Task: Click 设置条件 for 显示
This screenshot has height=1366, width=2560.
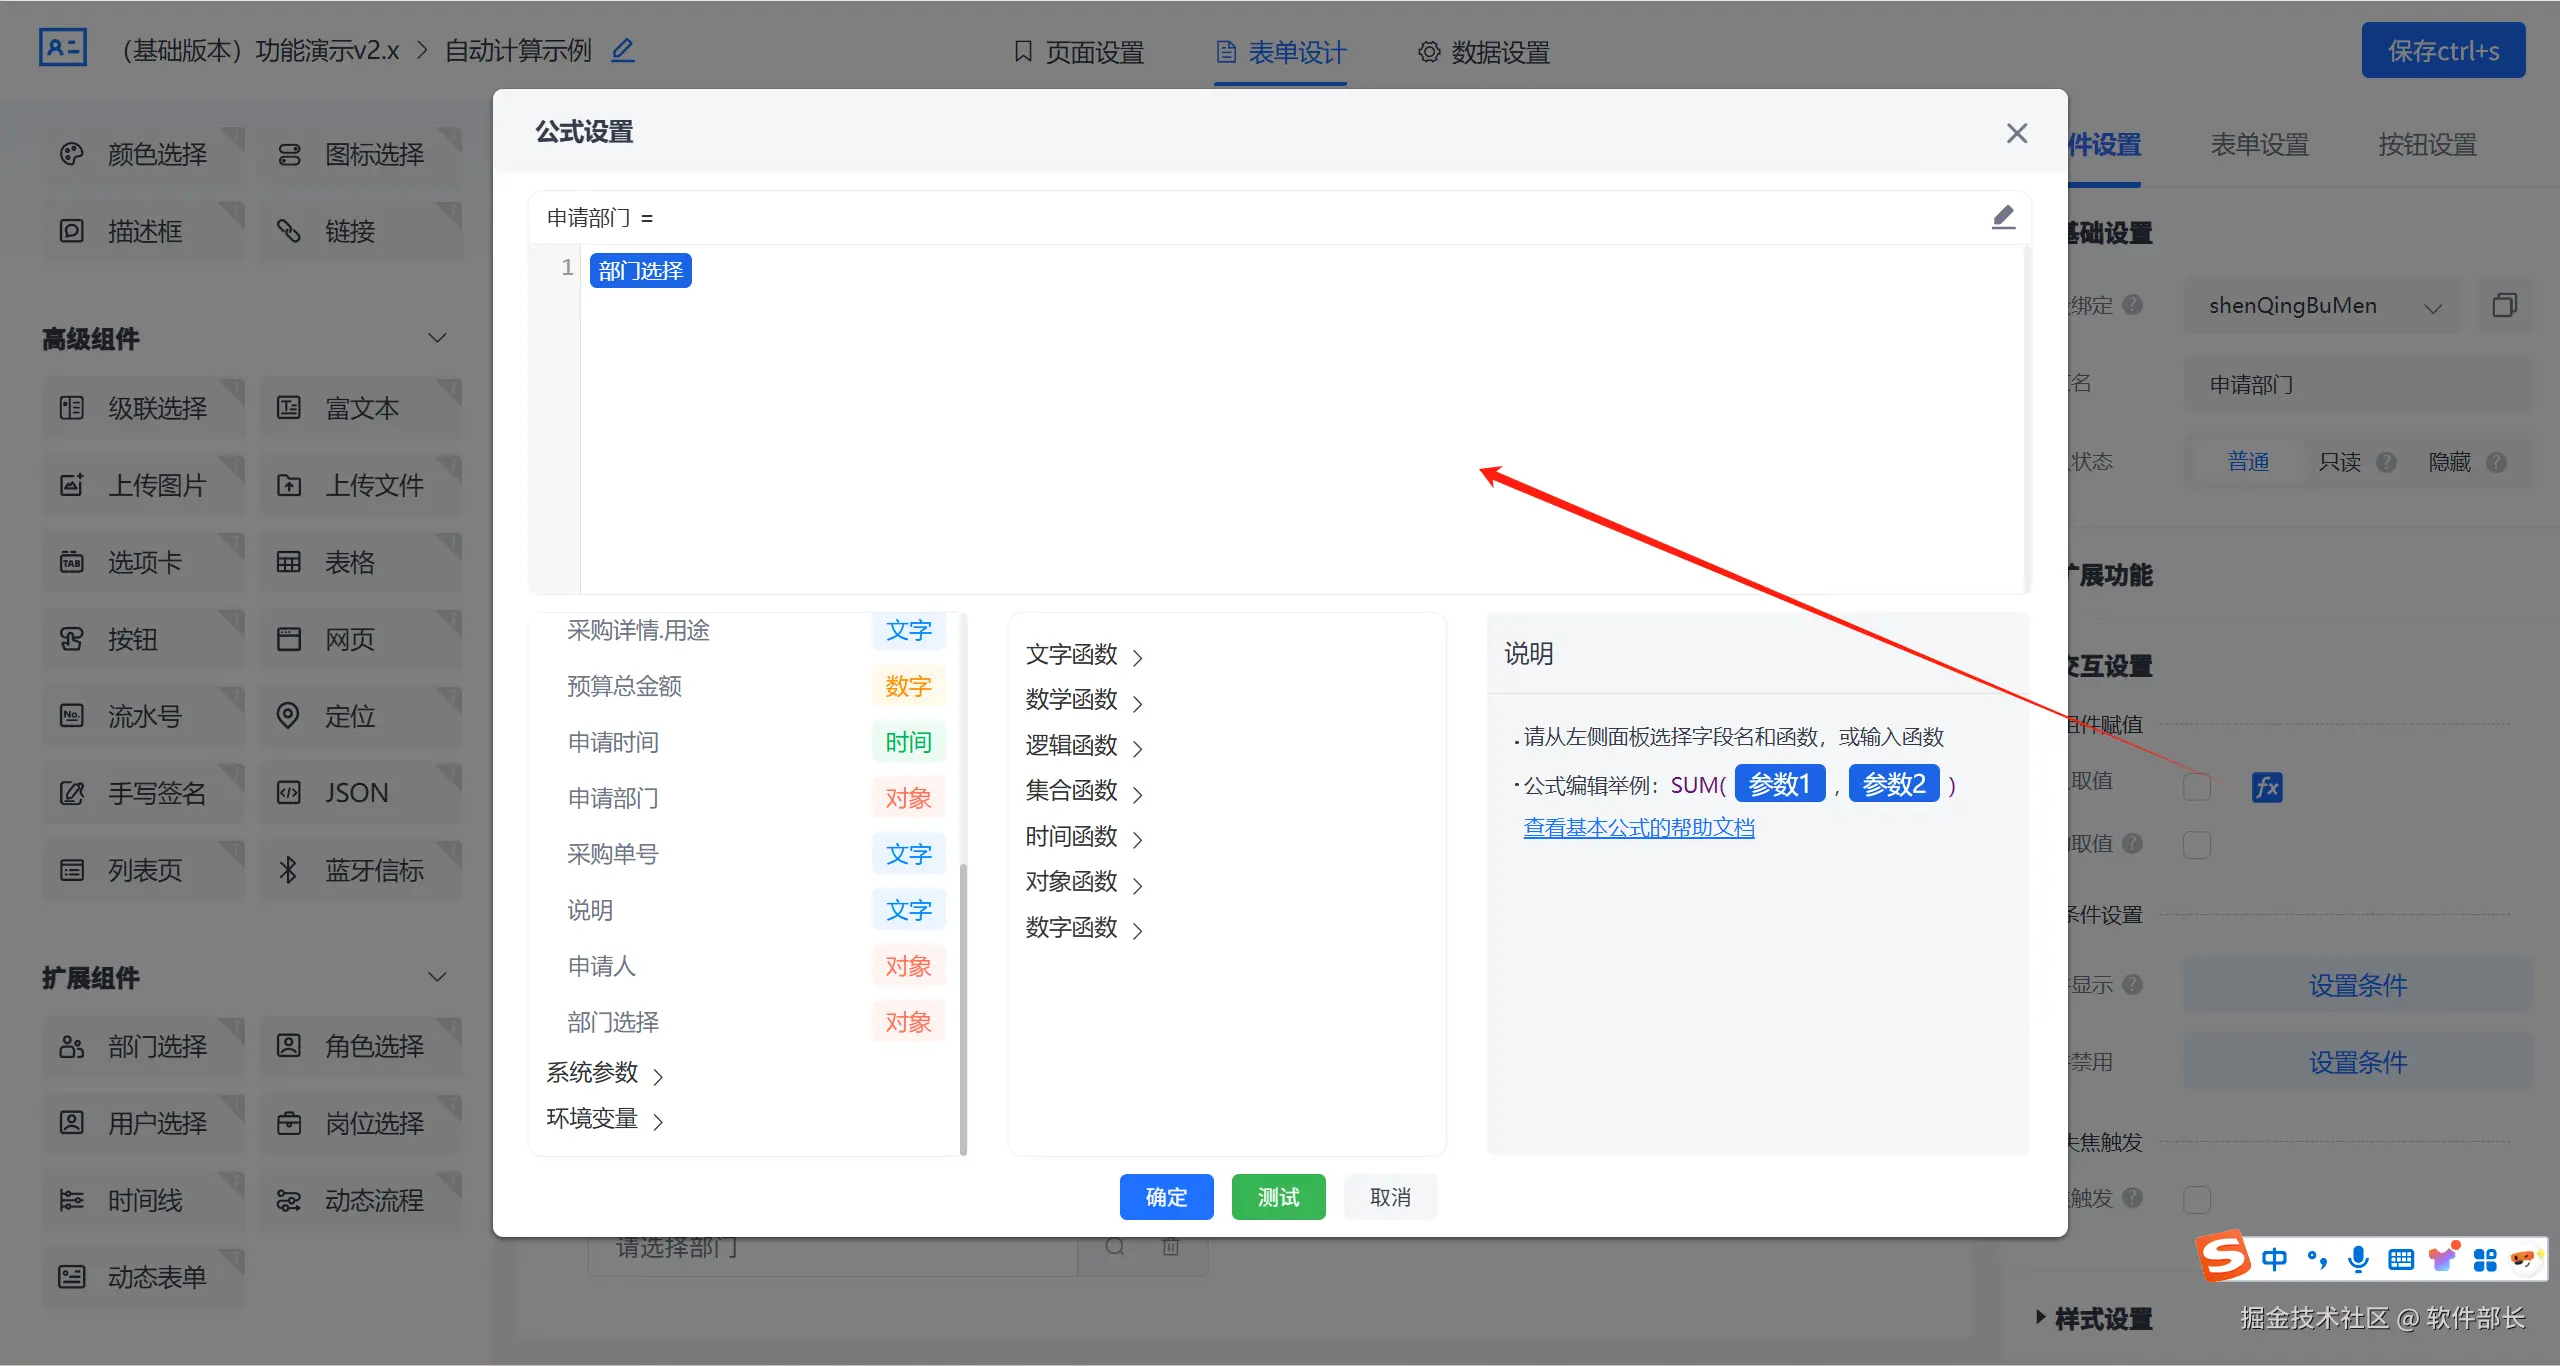Action: coord(2357,986)
